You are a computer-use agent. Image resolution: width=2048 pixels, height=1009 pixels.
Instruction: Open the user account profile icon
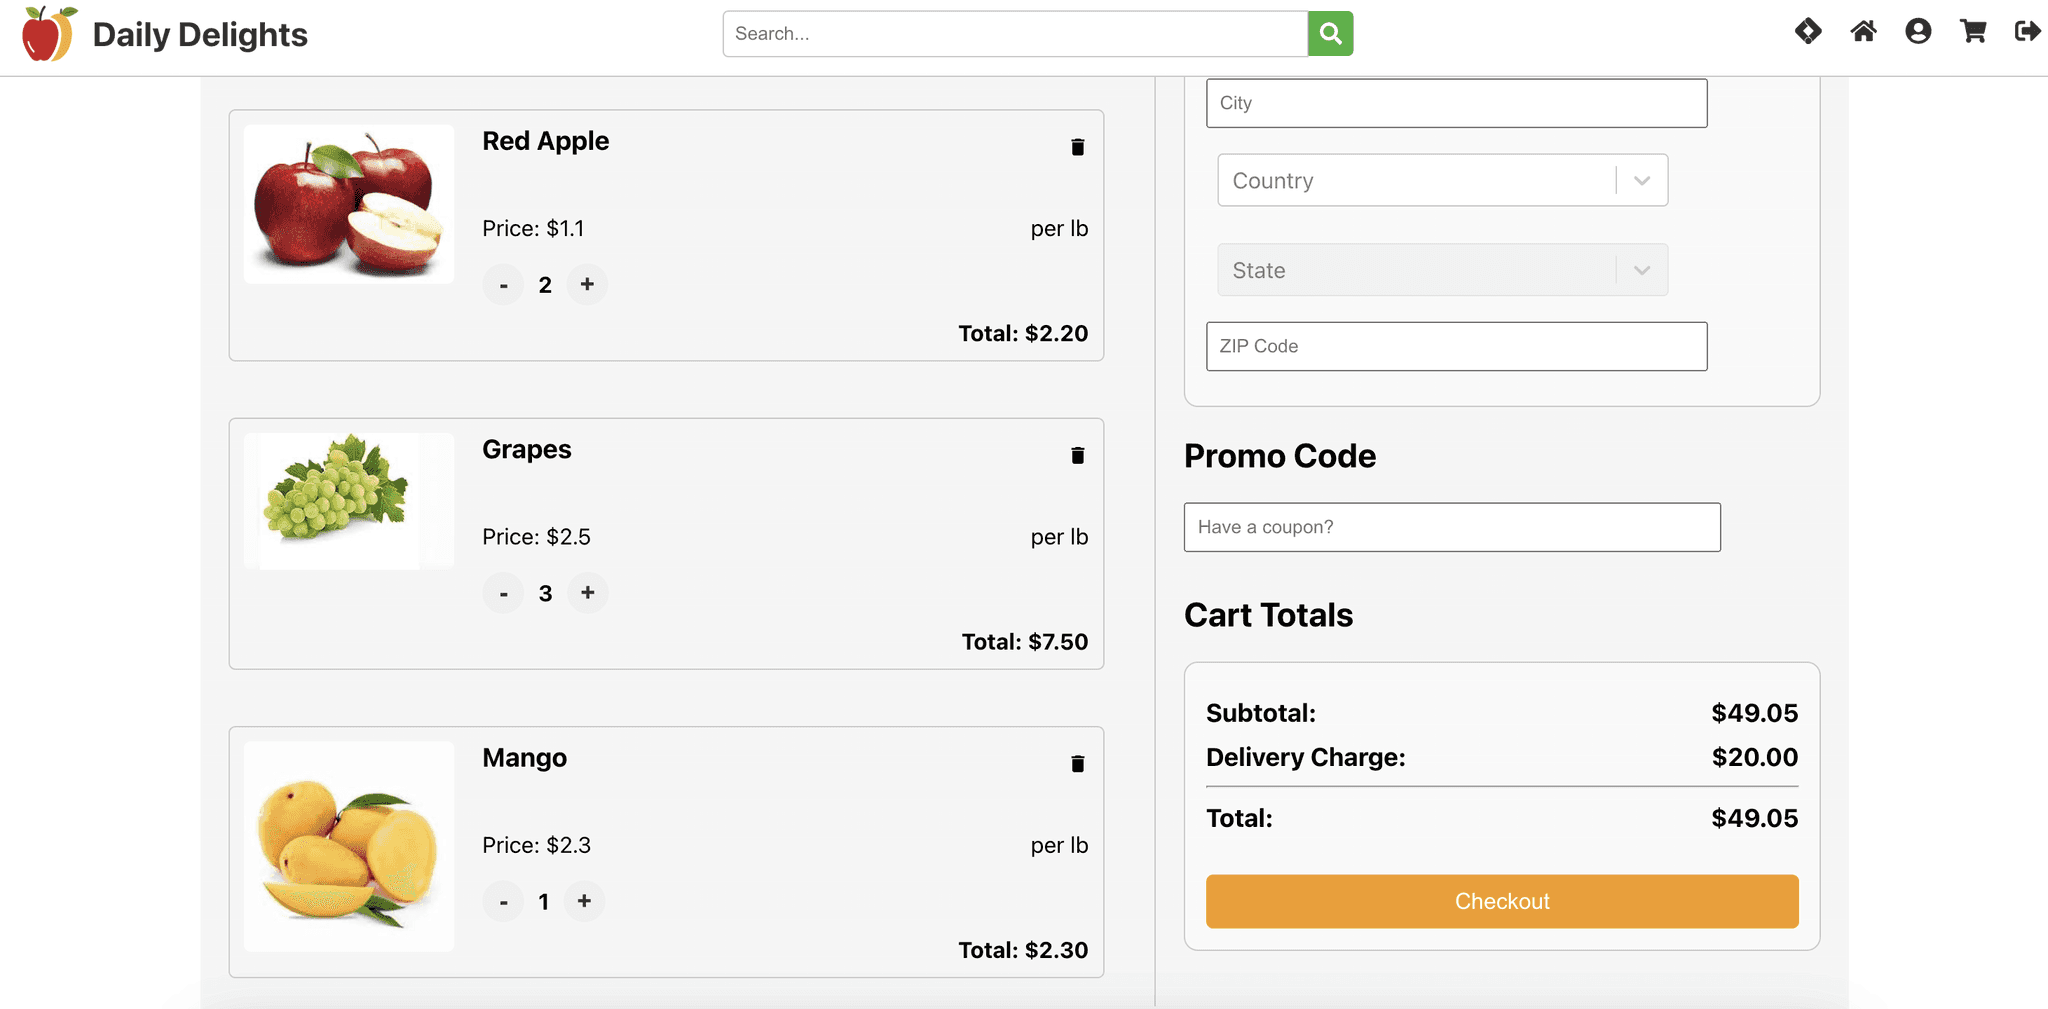[x=1918, y=32]
